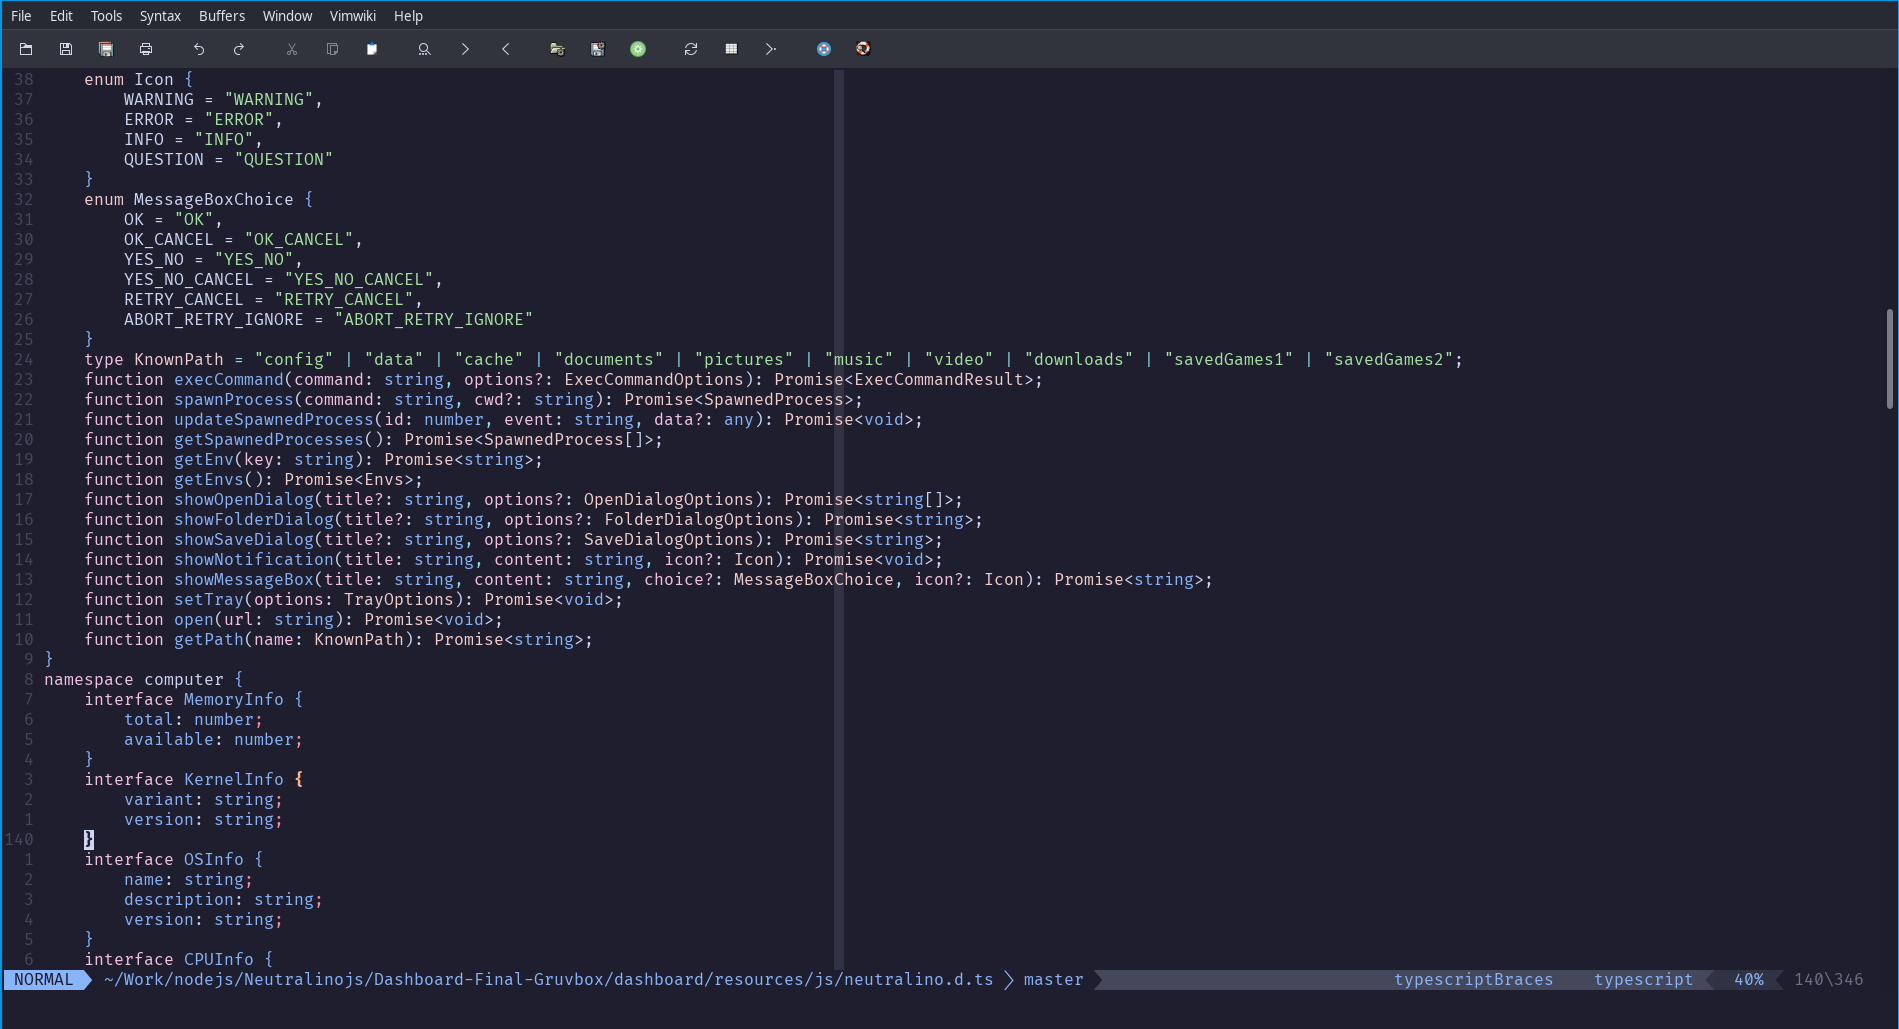
Task: Click the 'type KnownPath' line
Action: pos(773,360)
